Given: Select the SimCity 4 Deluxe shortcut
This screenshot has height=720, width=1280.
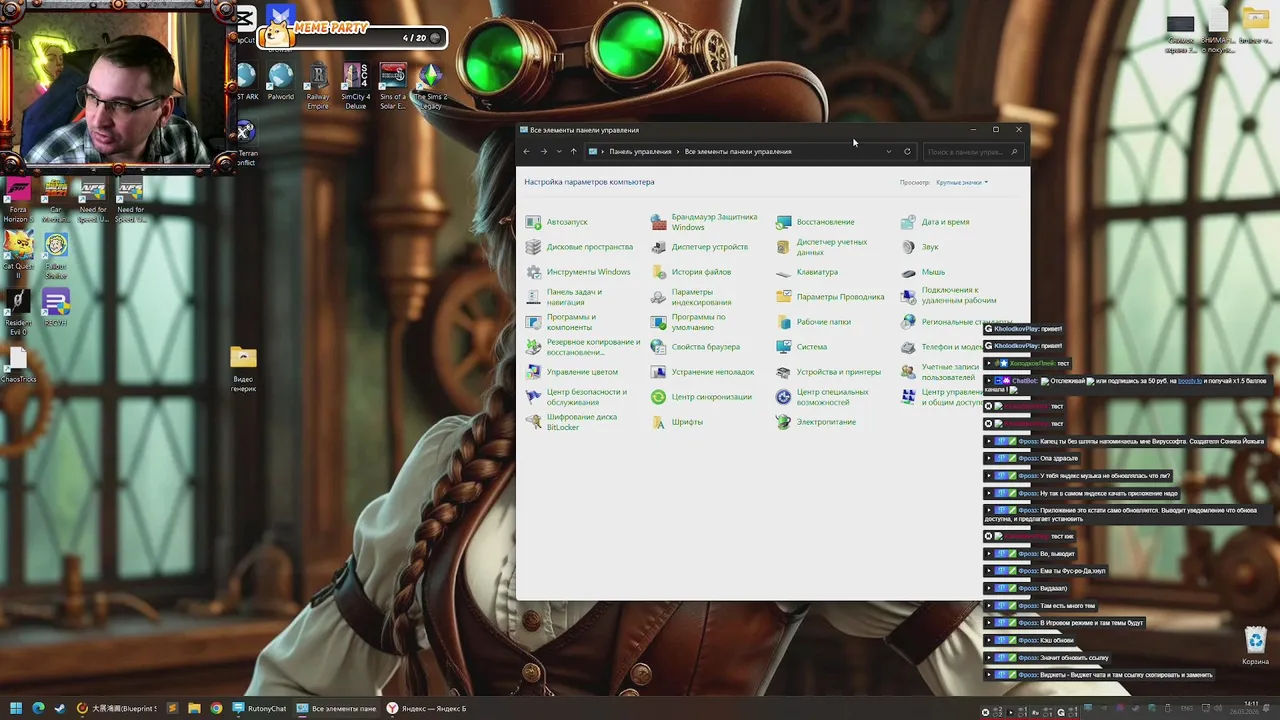Looking at the screenshot, I should click(356, 86).
